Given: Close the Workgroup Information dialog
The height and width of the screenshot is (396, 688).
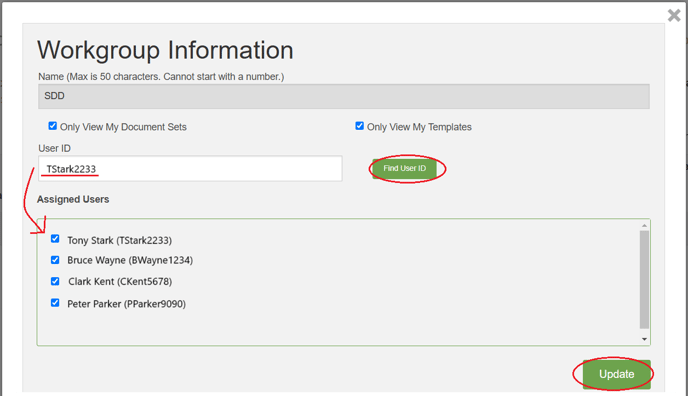Looking at the screenshot, I should pos(674,15).
